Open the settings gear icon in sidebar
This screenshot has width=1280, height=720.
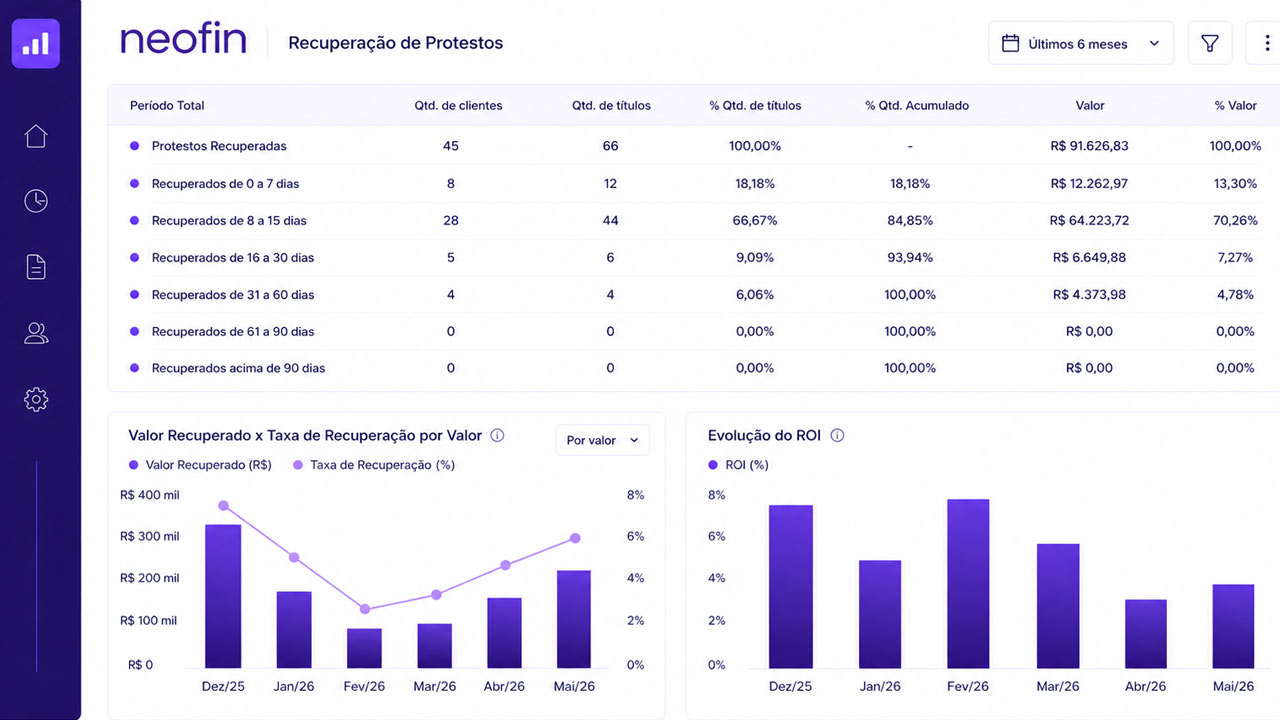tap(36, 399)
